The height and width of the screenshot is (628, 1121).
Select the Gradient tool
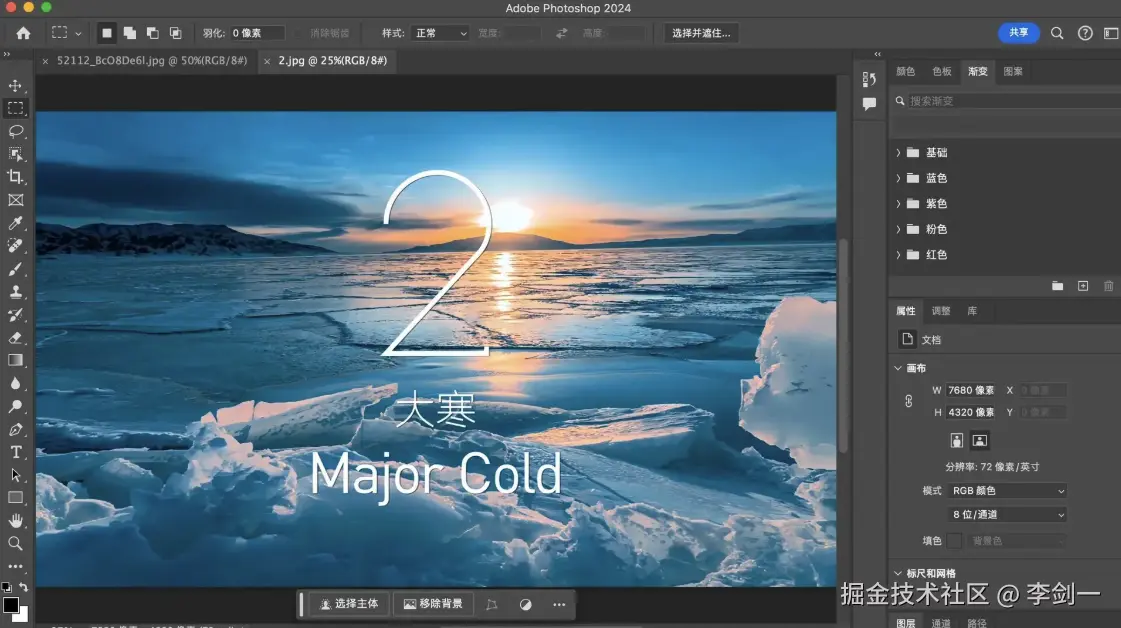coord(15,360)
